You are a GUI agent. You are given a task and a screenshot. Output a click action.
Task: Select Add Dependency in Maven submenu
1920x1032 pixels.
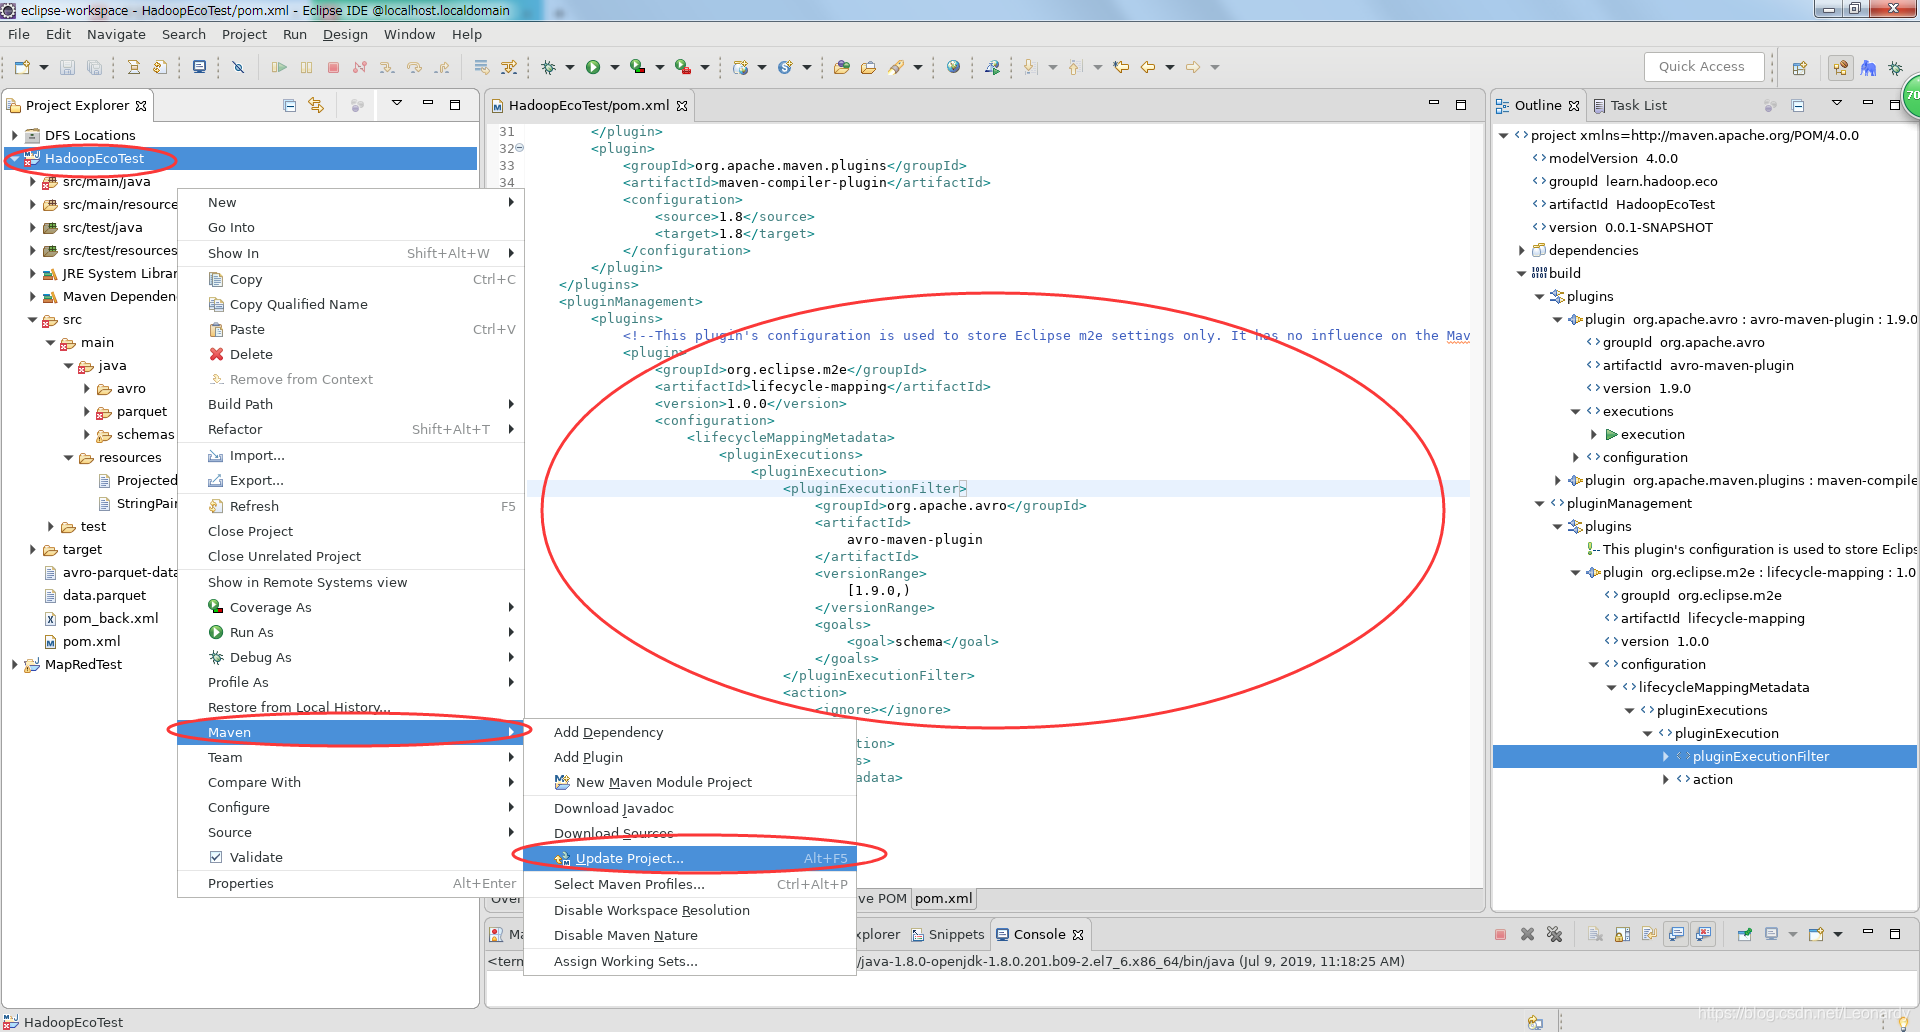[x=690, y=732]
